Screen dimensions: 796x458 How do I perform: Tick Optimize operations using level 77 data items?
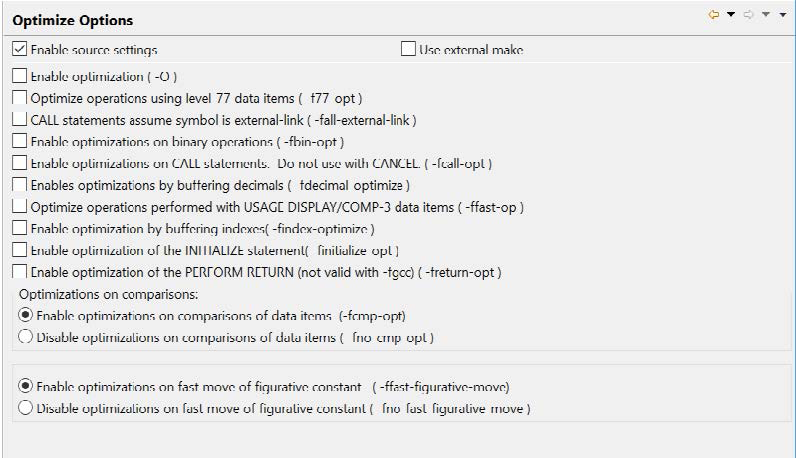pyautogui.click(x=20, y=98)
